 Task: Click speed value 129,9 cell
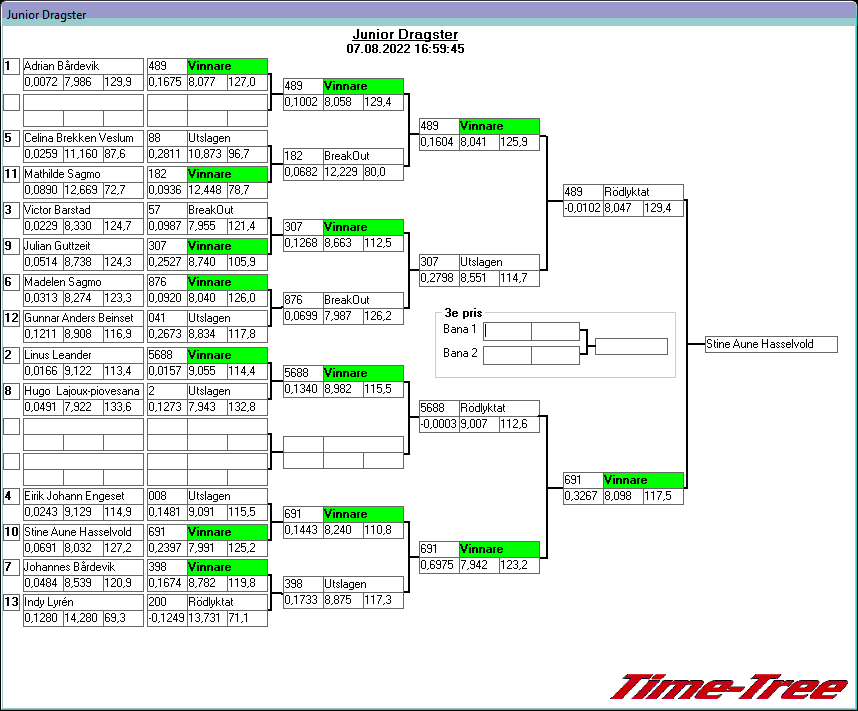coord(123,82)
